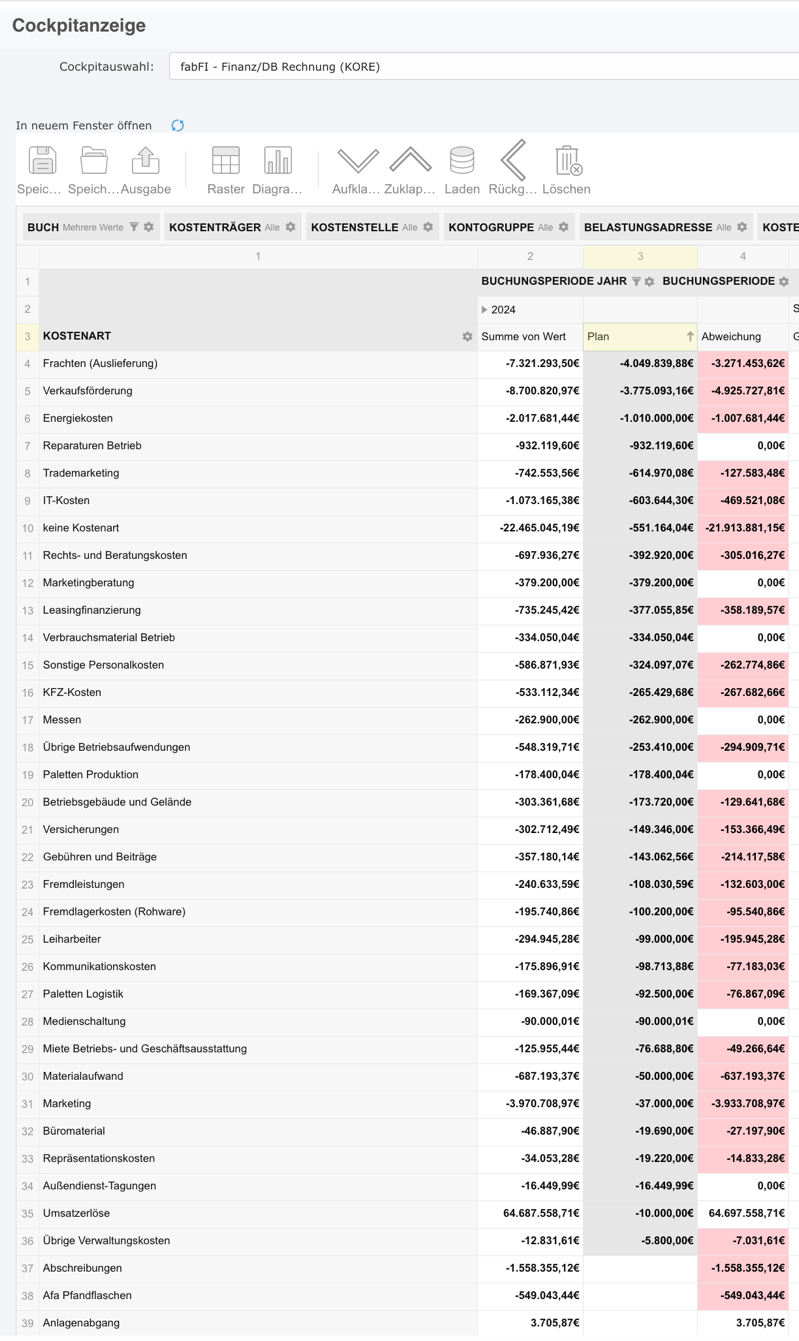Open the BUCH filter funnel

pos(134,228)
